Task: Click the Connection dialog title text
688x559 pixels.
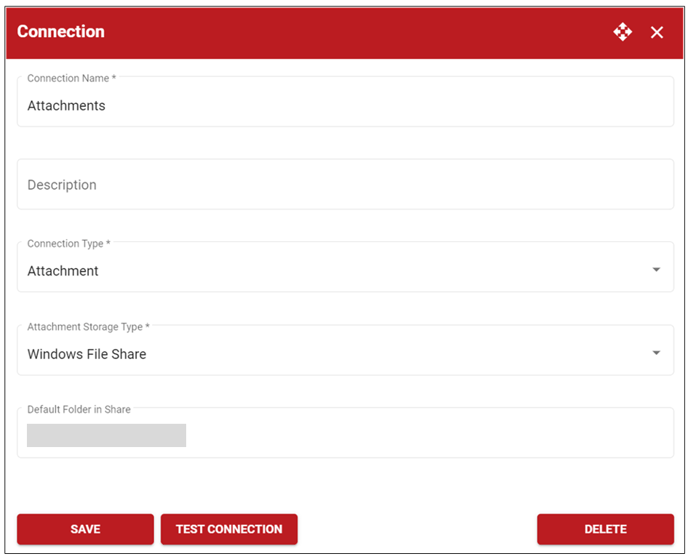Action: [x=61, y=32]
